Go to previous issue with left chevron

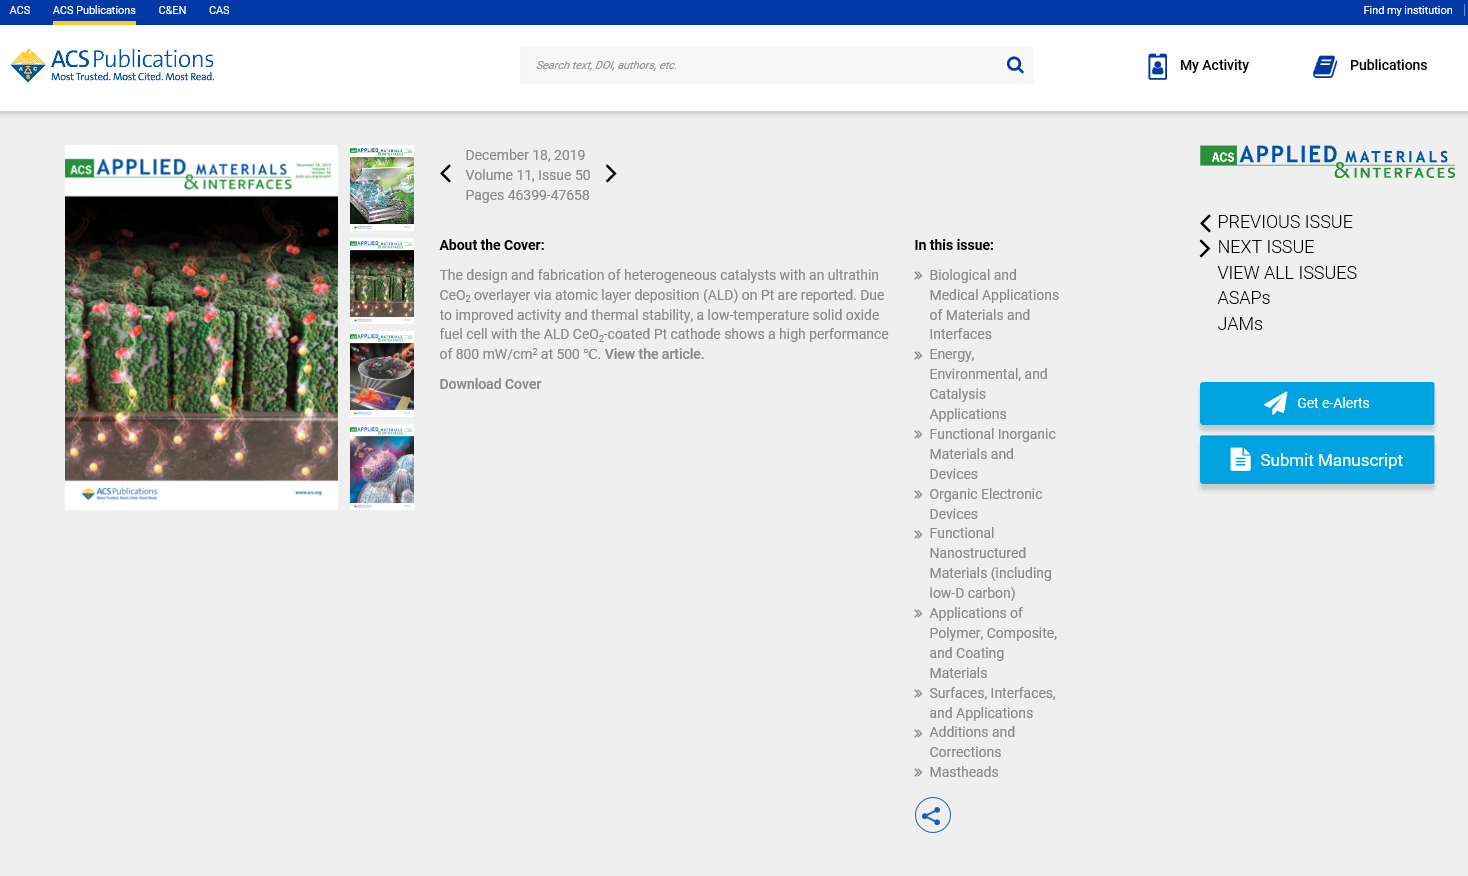446,174
